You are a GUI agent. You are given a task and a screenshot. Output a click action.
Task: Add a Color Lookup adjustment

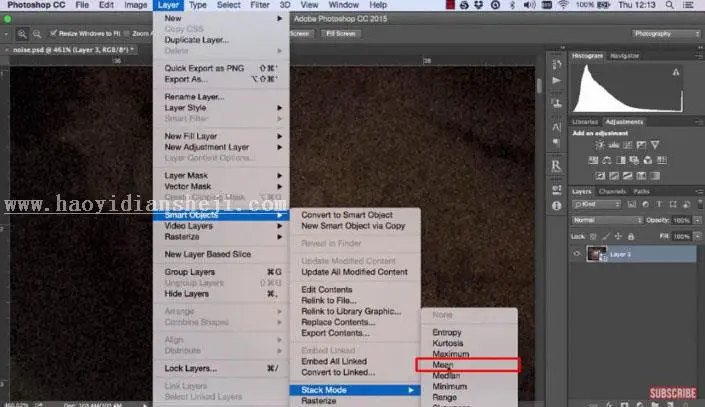click(x=662, y=160)
